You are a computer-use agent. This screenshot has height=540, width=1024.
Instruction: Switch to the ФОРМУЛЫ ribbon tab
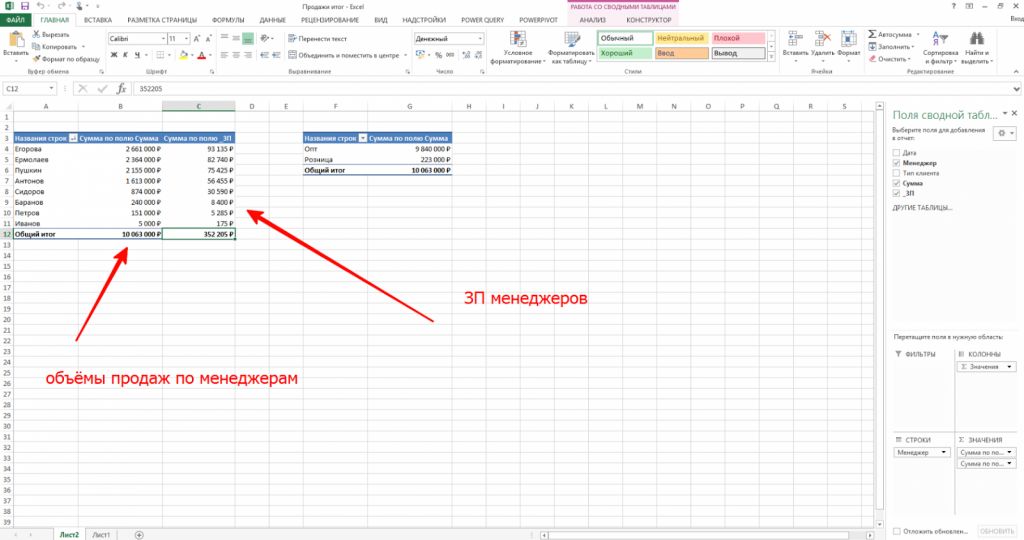[x=228, y=20]
